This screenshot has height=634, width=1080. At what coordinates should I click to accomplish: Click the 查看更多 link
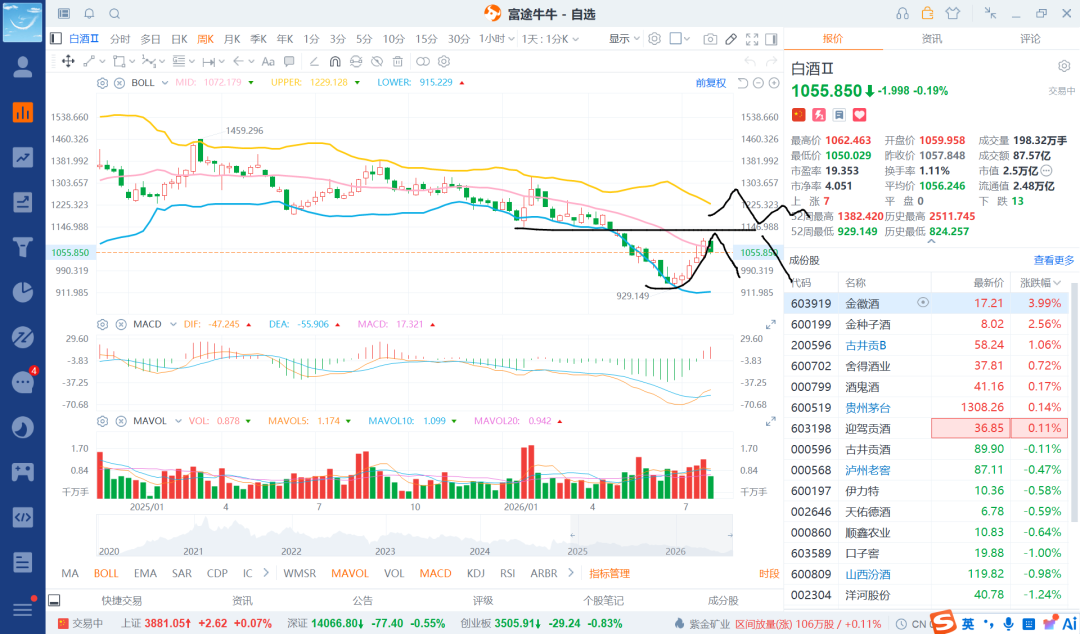point(1053,260)
